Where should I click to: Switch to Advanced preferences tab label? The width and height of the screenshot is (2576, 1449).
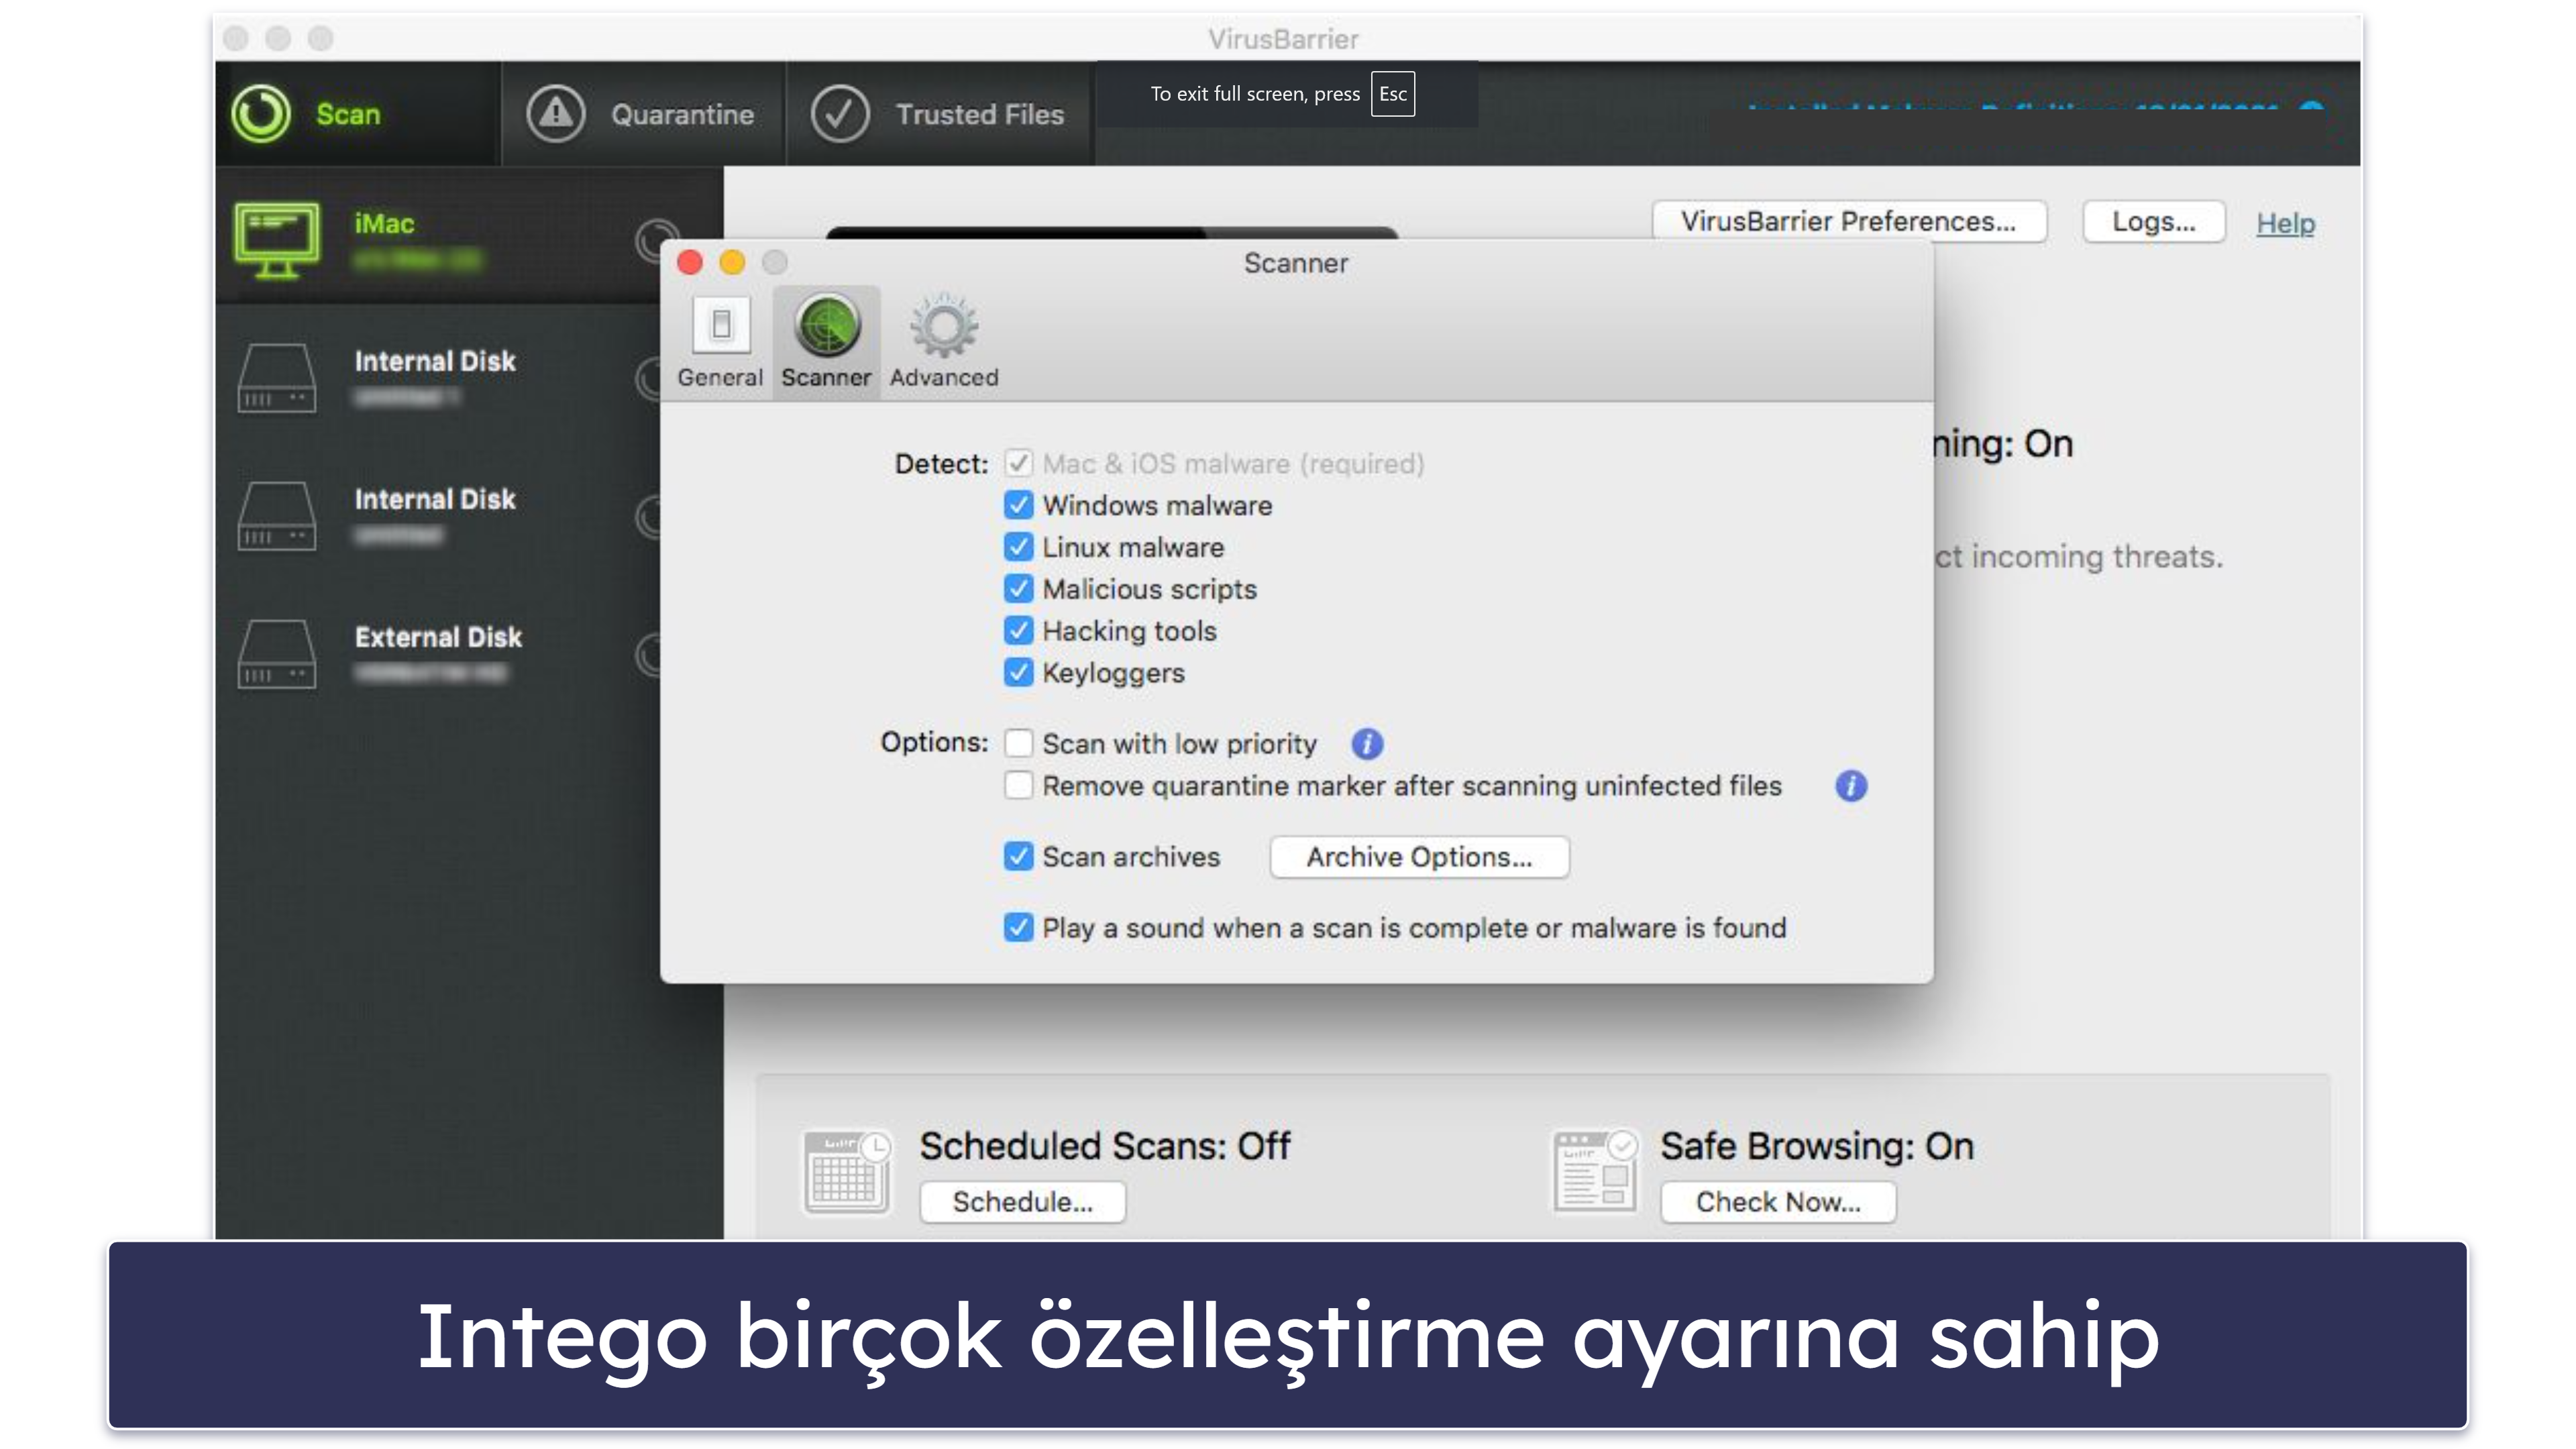point(944,378)
